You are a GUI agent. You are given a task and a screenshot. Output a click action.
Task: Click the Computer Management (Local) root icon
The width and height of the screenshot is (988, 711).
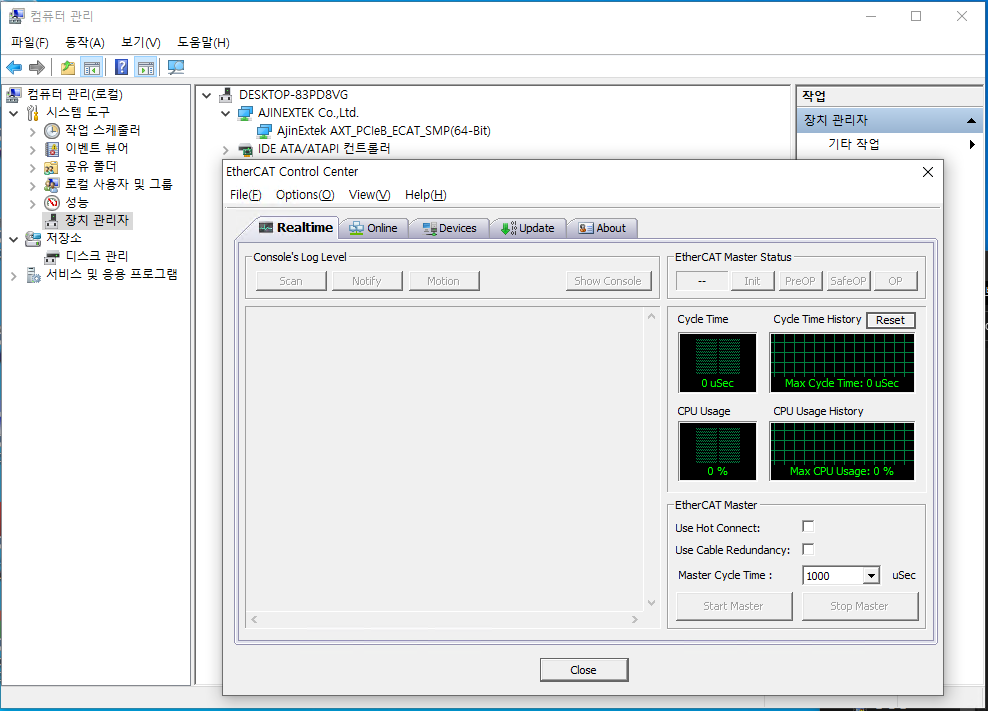tap(14, 95)
